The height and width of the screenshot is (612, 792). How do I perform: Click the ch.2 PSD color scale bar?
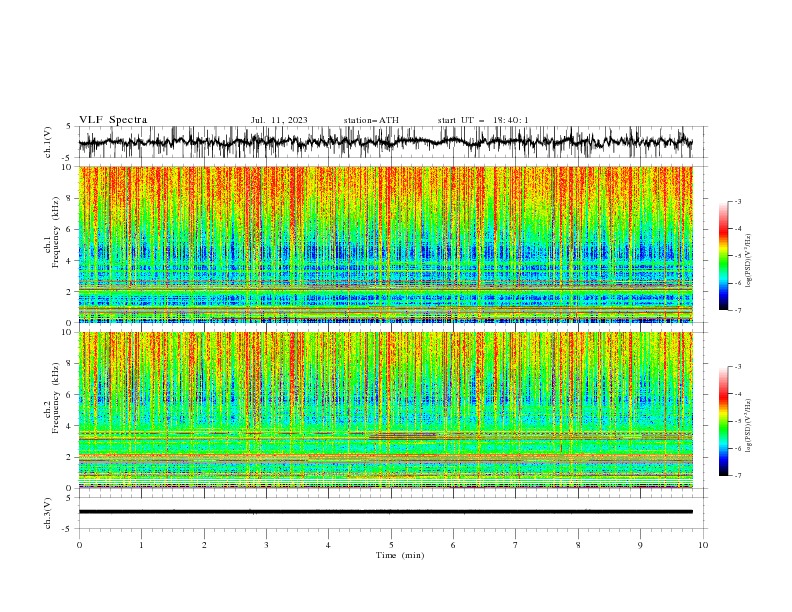[x=723, y=421]
